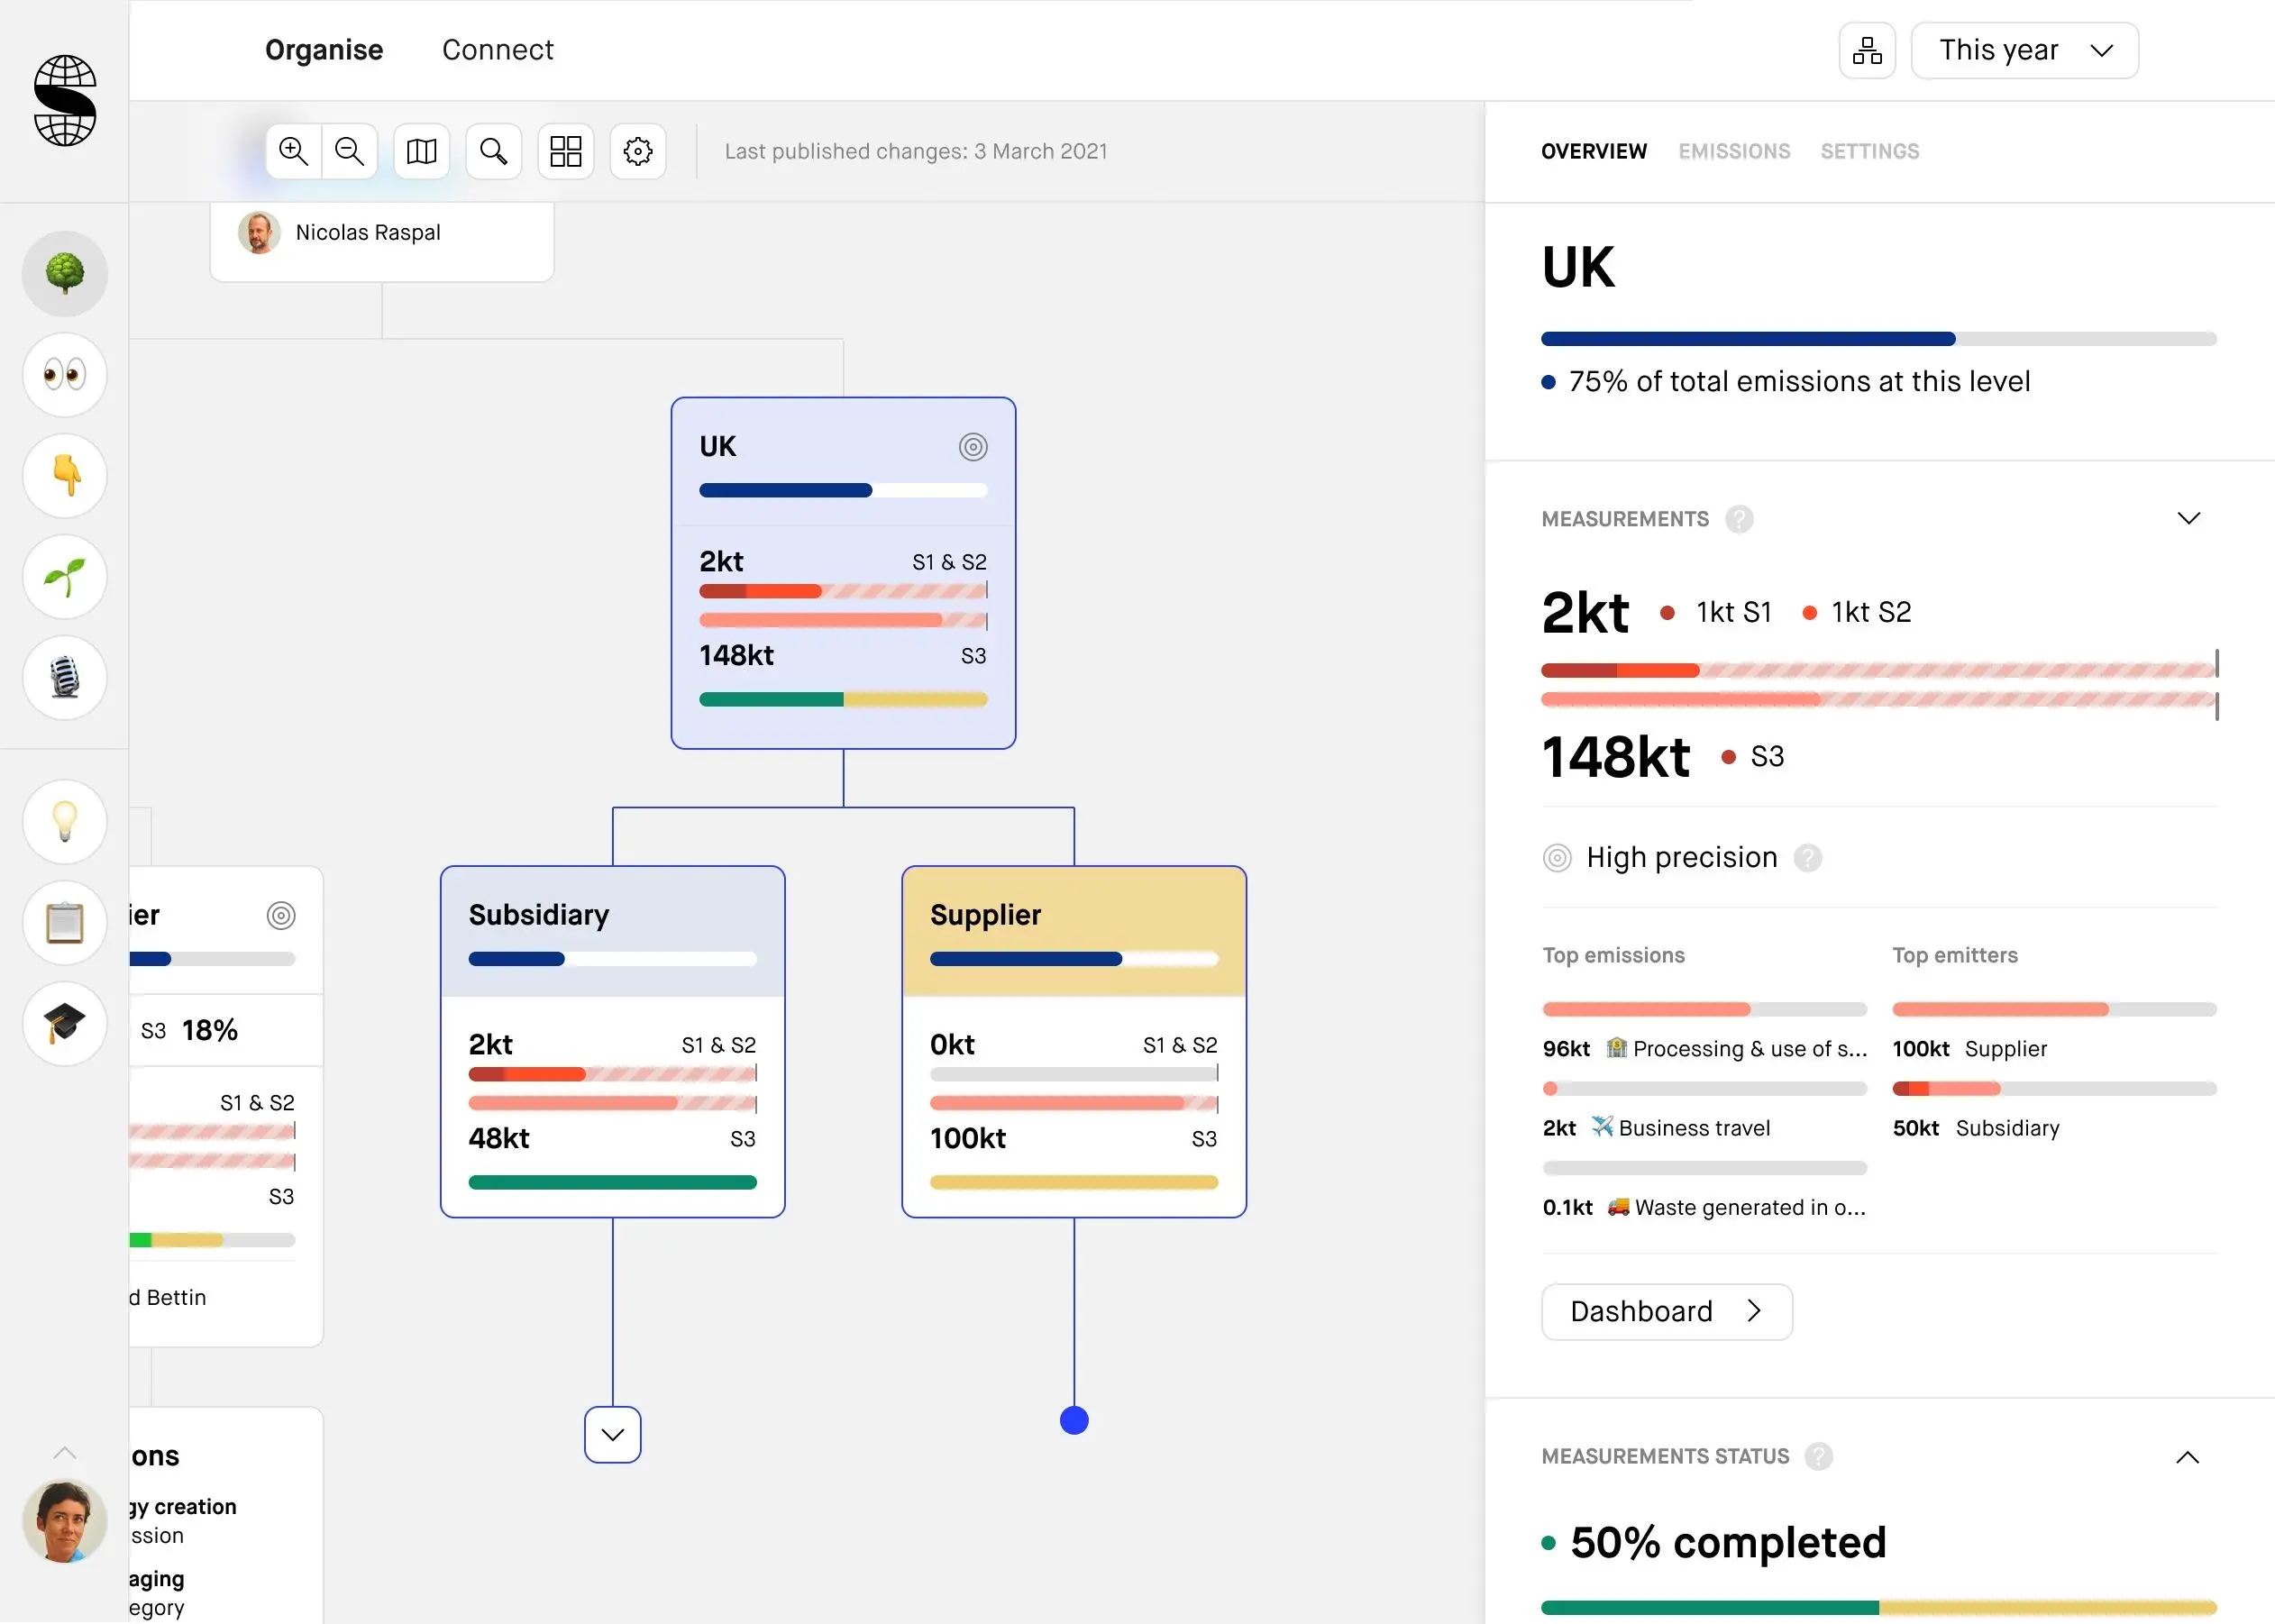
Task: Click UK total emissions progress bar
Action: click(x=1878, y=339)
